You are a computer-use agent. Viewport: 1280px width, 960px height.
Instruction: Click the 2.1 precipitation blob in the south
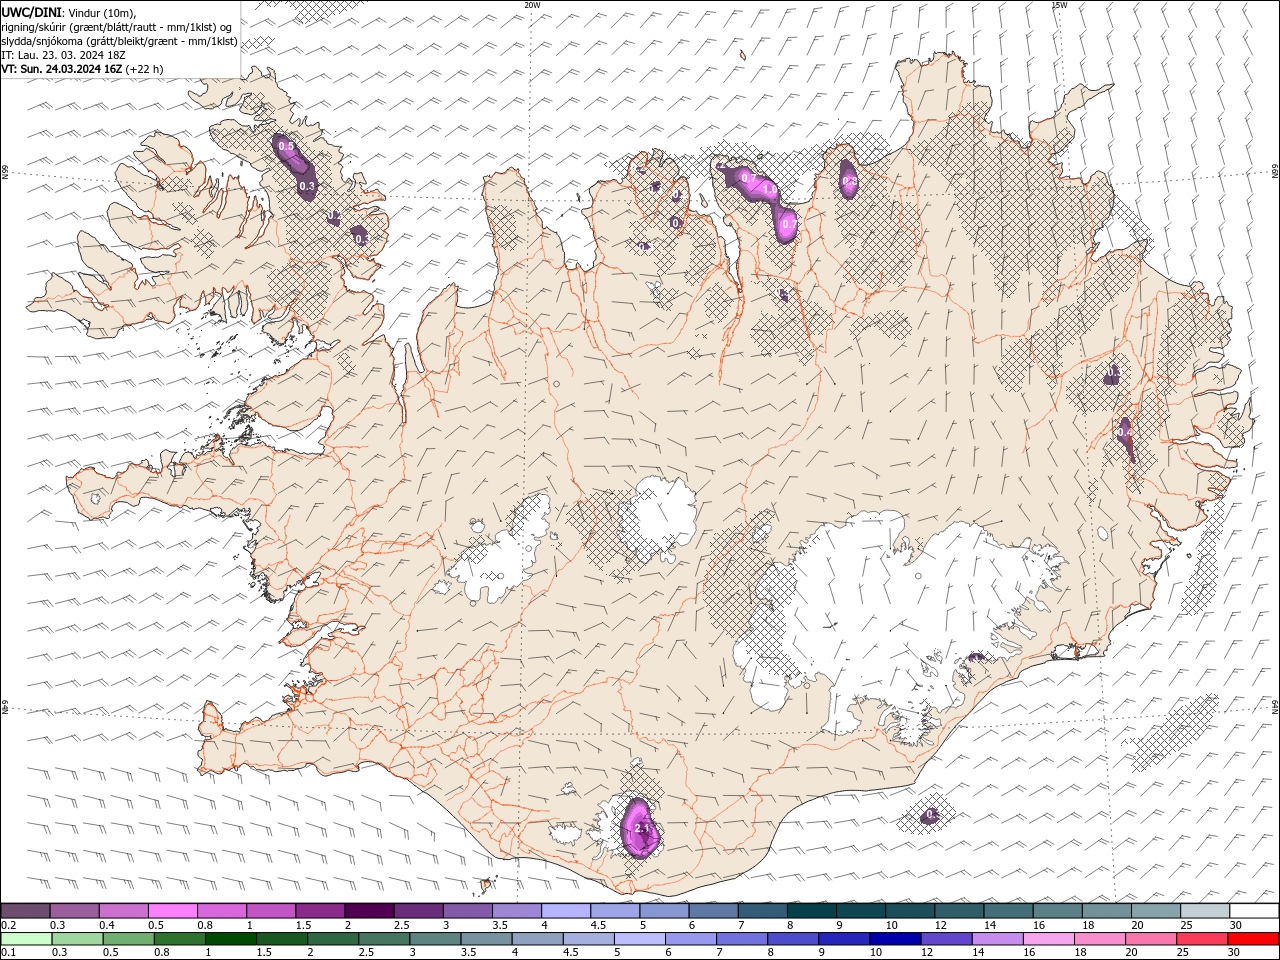[x=640, y=828]
